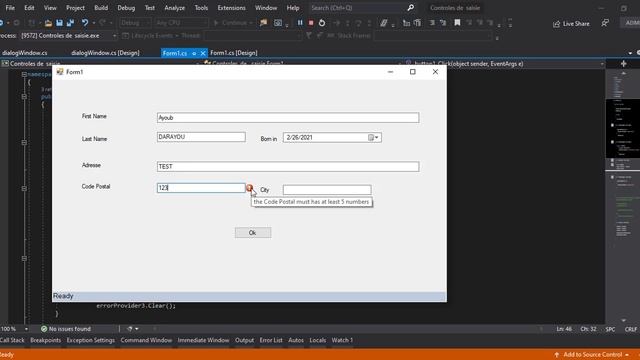The height and width of the screenshot is (360, 640).
Task: Save the current file icon
Action: click(x=59, y=23)
